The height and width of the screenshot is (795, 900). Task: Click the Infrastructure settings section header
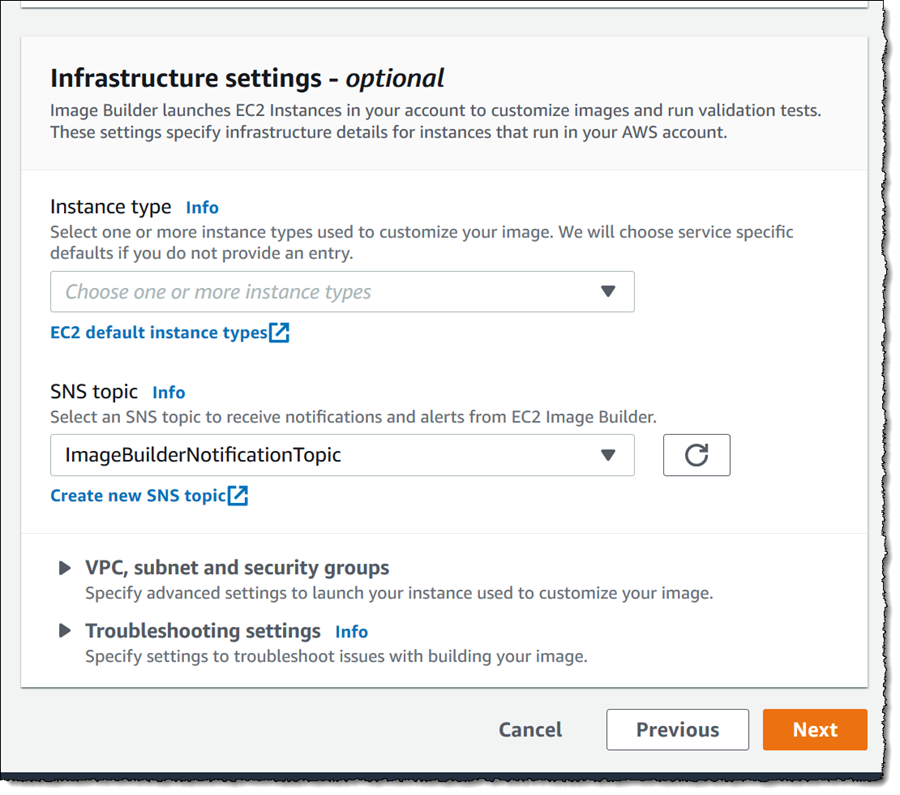[x=247, y=77]
